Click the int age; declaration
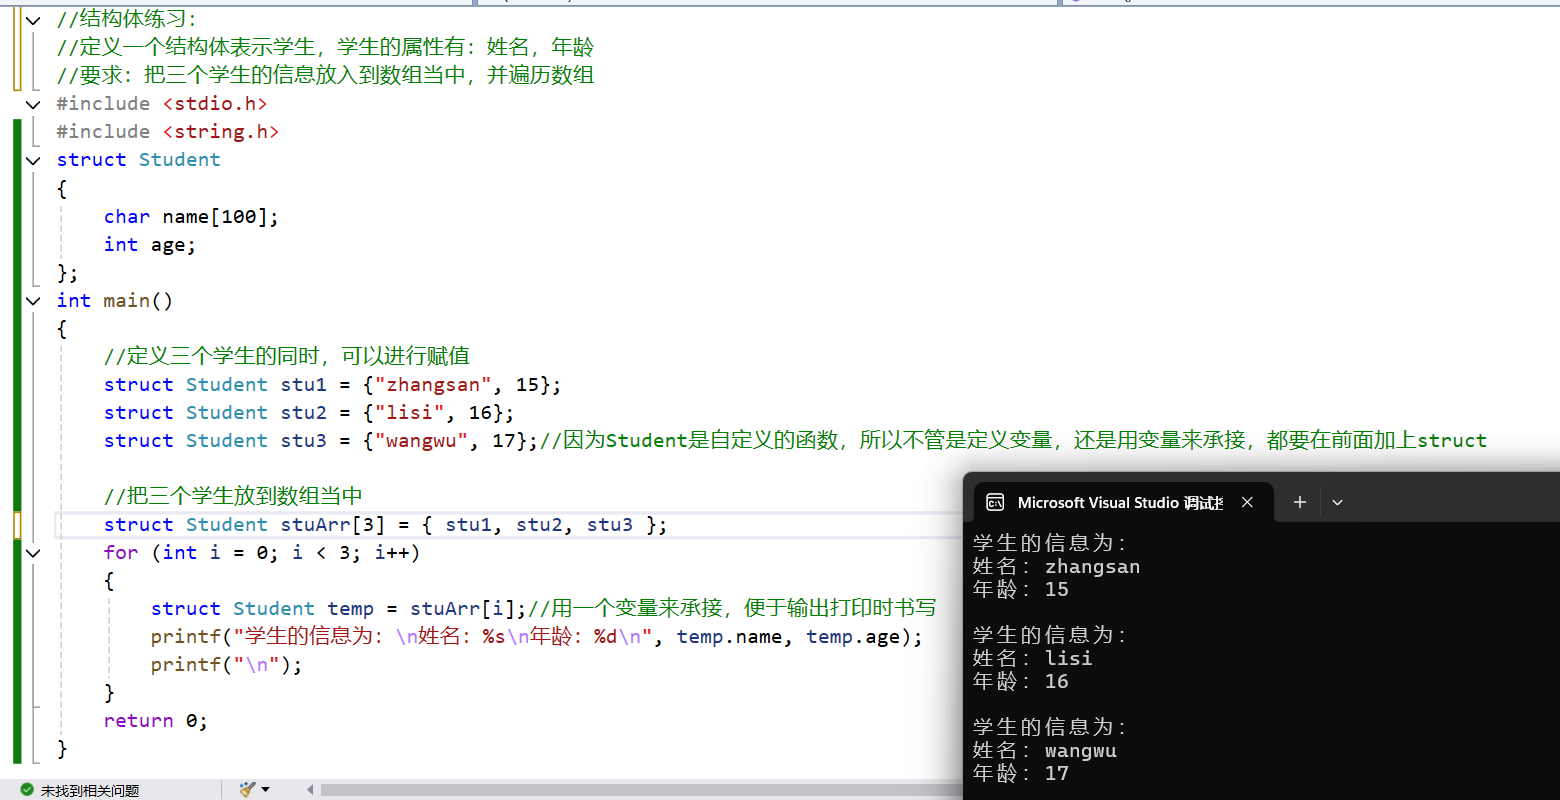The height and width of the screenshot is (800, 1560). pyautogui.click(x=150, y=245)
